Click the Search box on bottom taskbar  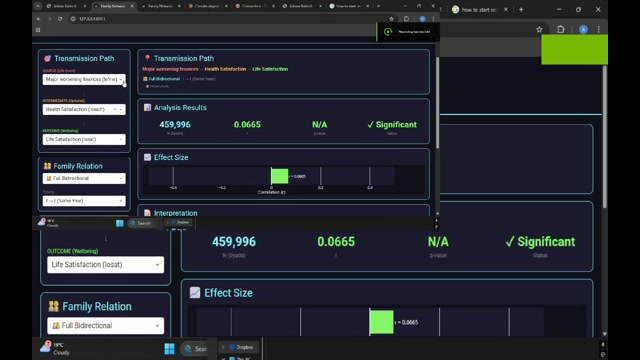pos(194,349)
